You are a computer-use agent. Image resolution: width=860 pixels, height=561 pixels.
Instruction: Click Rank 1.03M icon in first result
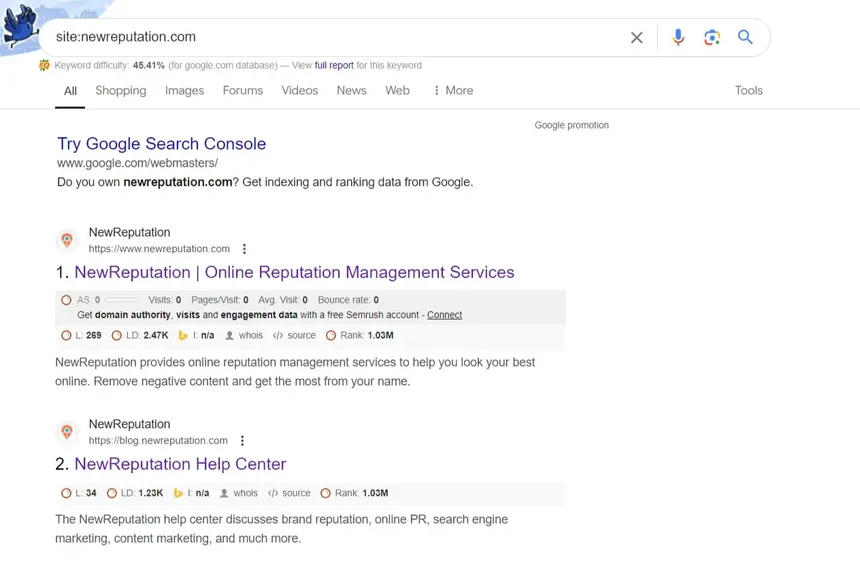pos(331,336)
